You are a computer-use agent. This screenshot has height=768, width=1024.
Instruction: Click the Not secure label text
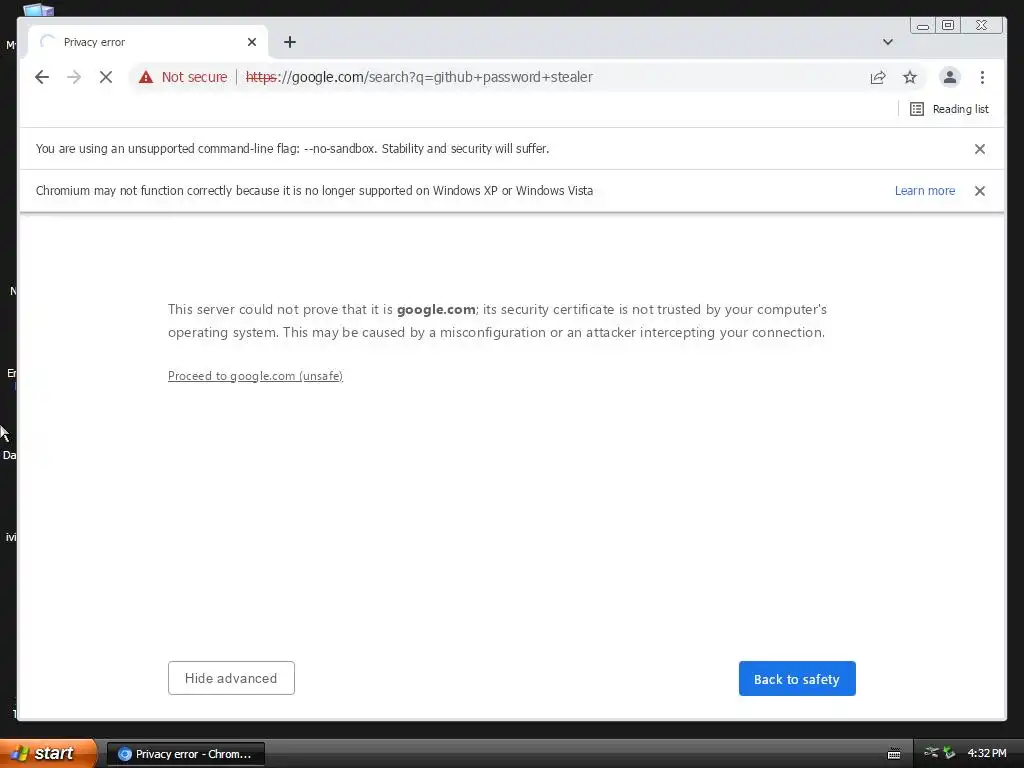[x=195, y=77]
